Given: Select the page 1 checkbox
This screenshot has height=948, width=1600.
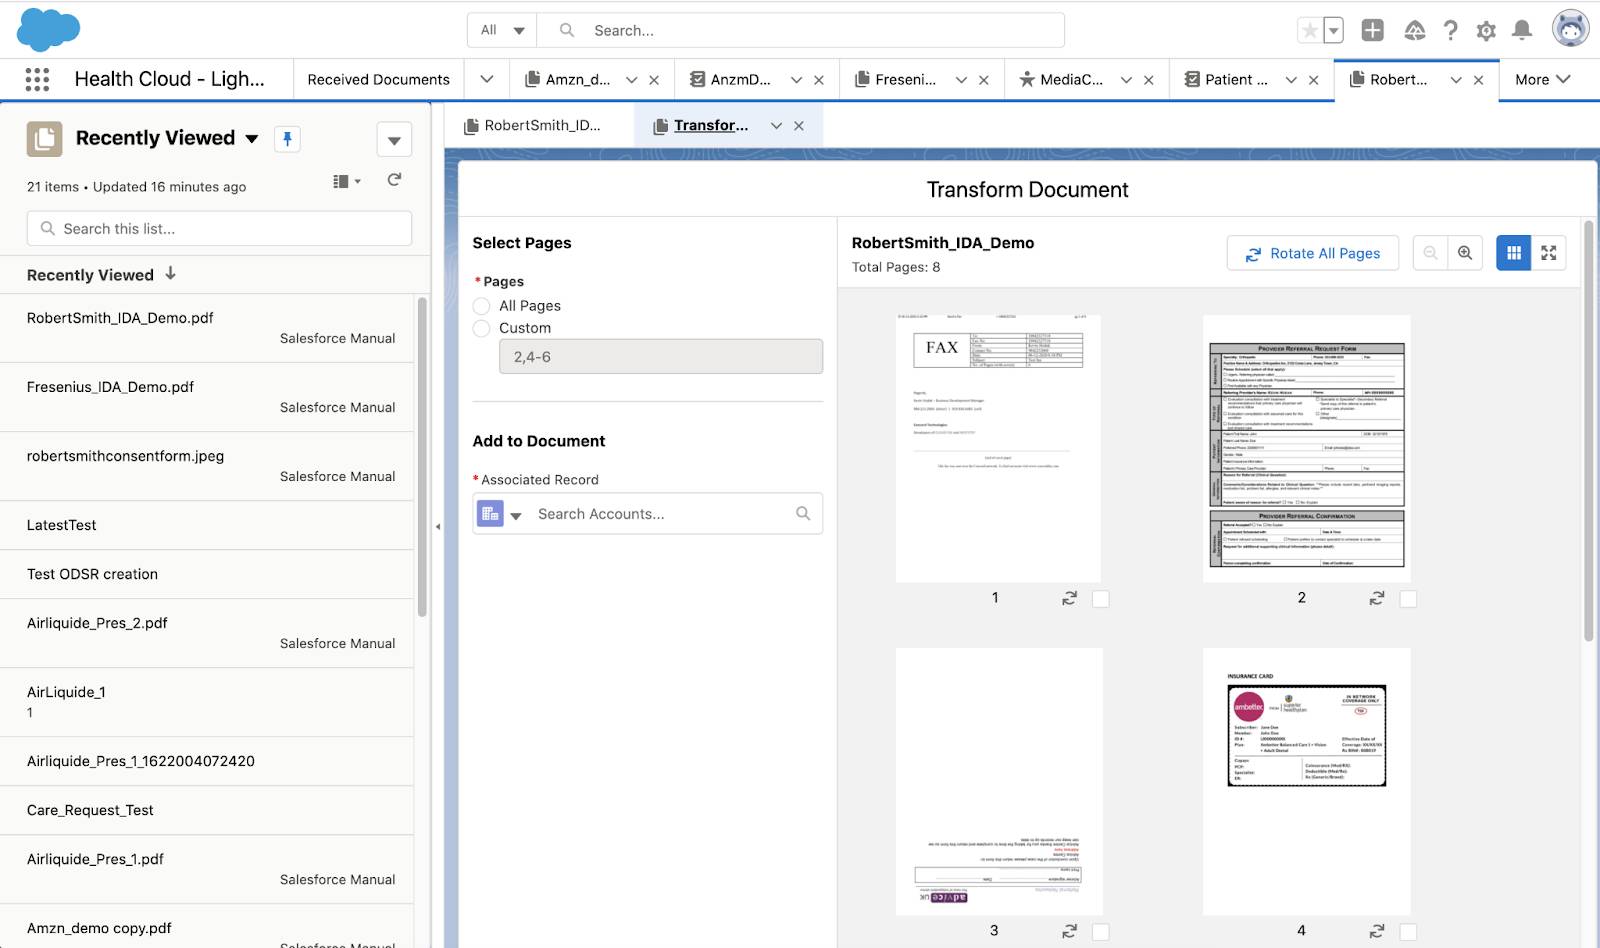Looking at the screenshot, I should 1101,599.
